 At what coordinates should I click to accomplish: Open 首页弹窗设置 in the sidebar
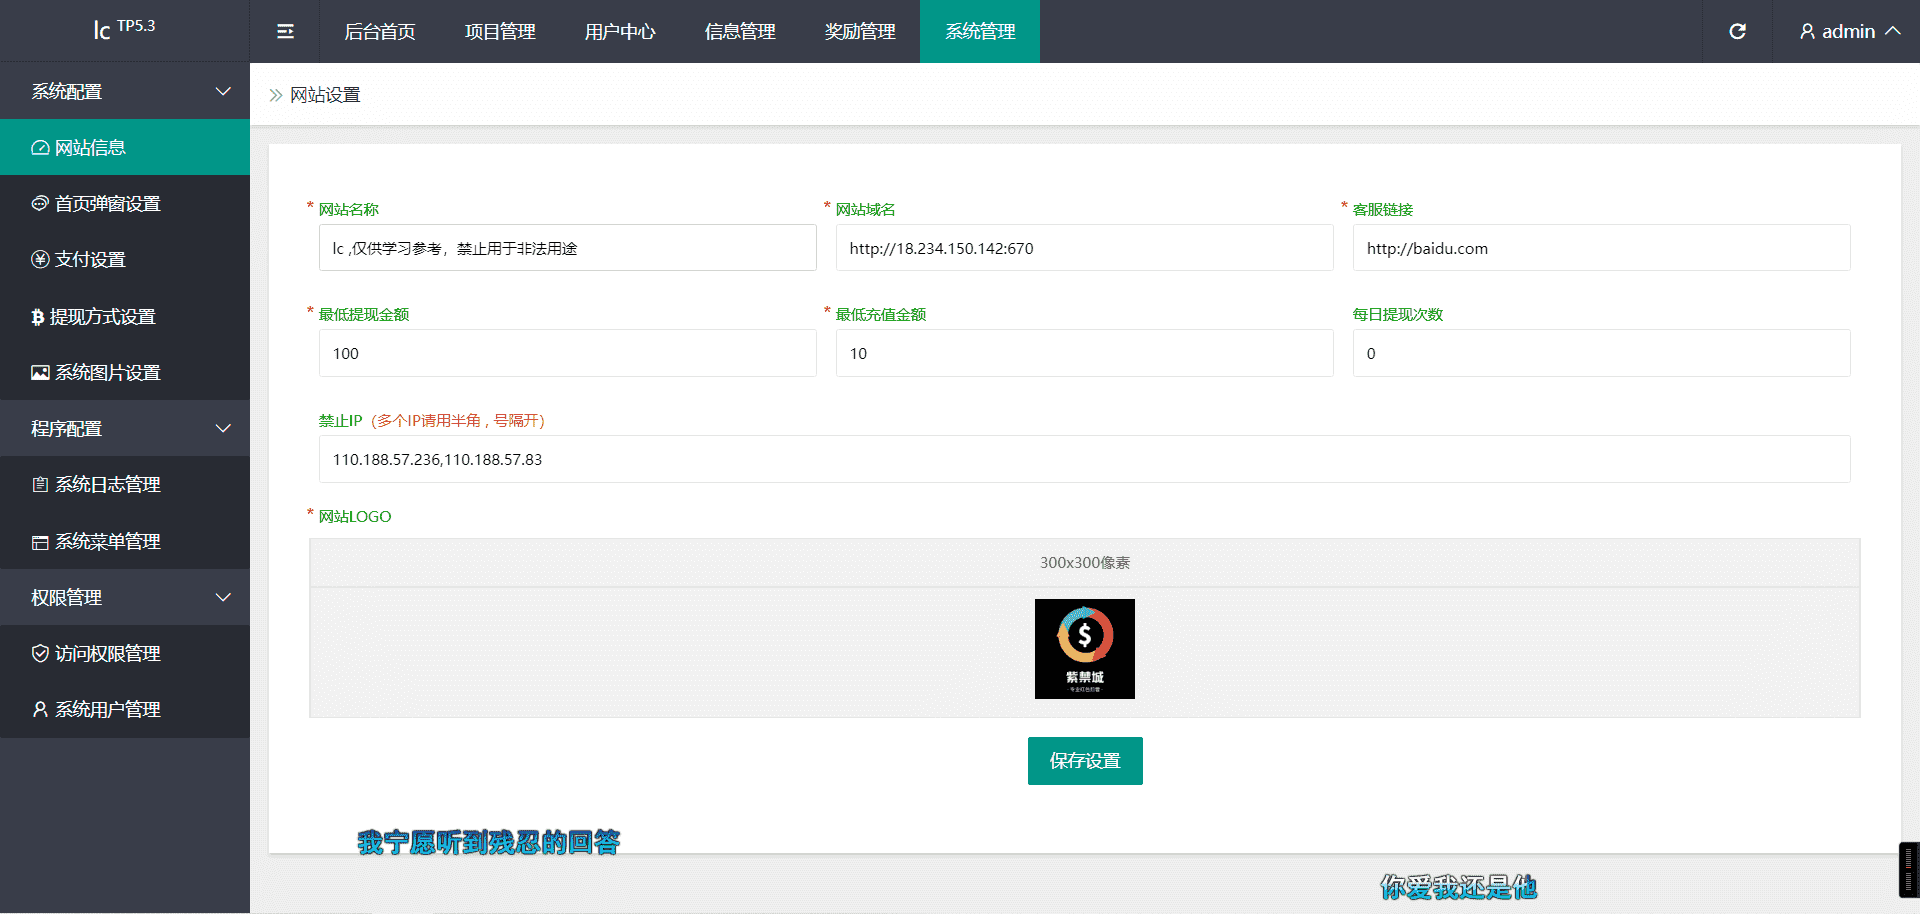[x=125, y=204]
